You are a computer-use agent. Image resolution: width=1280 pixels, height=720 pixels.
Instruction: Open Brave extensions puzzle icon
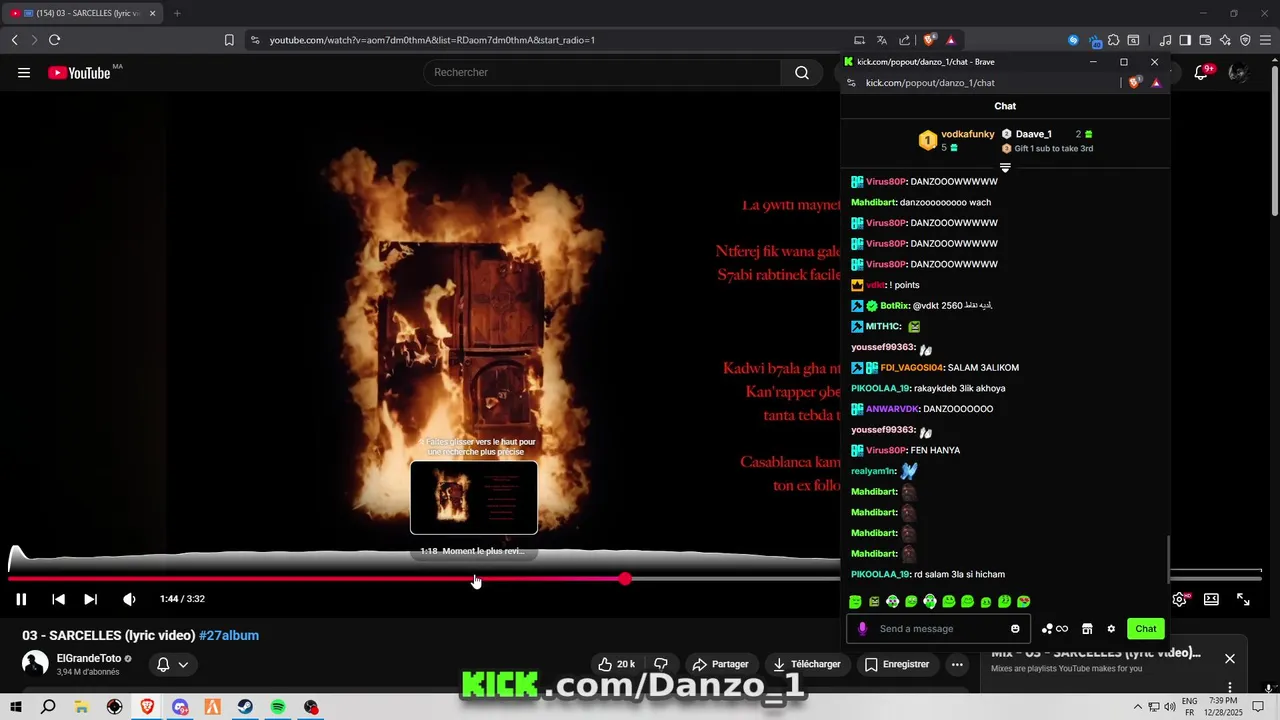[1113, 40]
